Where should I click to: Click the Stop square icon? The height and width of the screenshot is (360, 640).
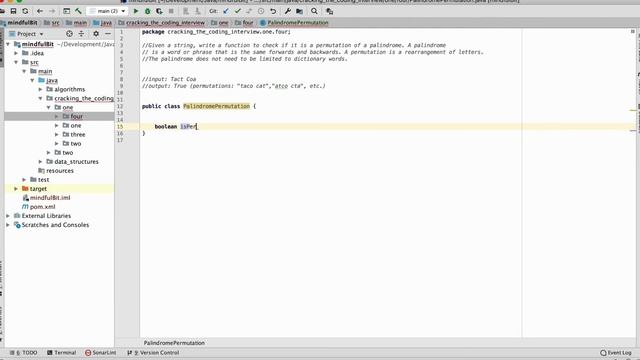171,11
